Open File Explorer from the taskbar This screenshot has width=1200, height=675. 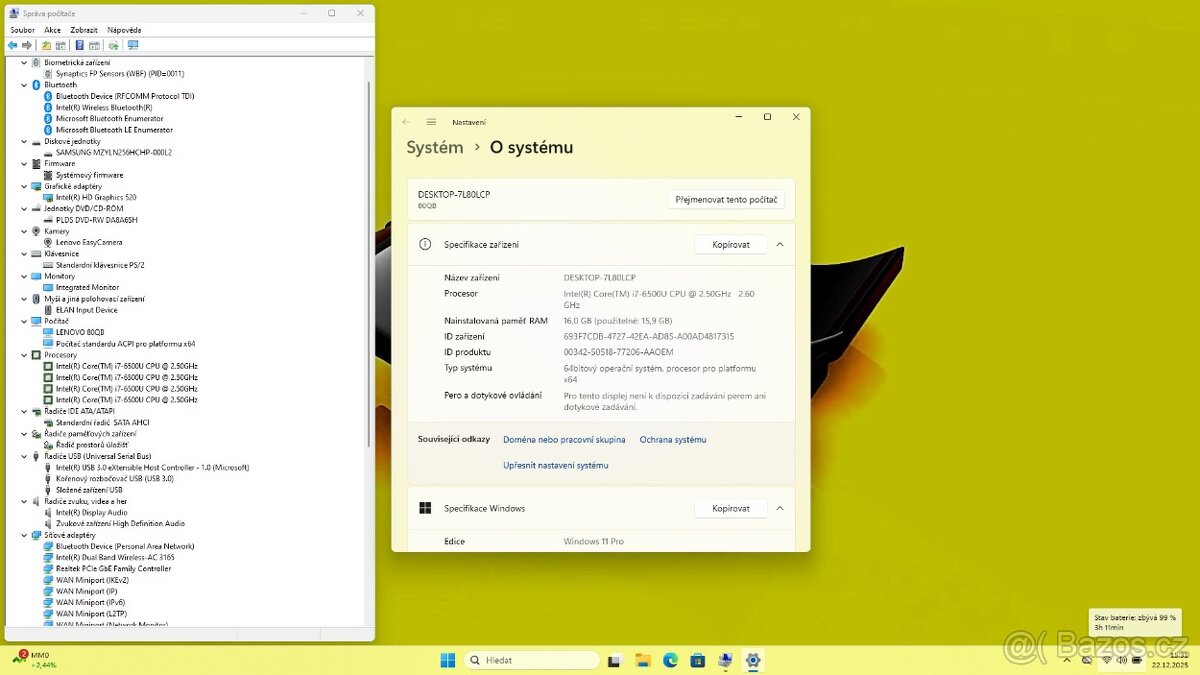643,660
